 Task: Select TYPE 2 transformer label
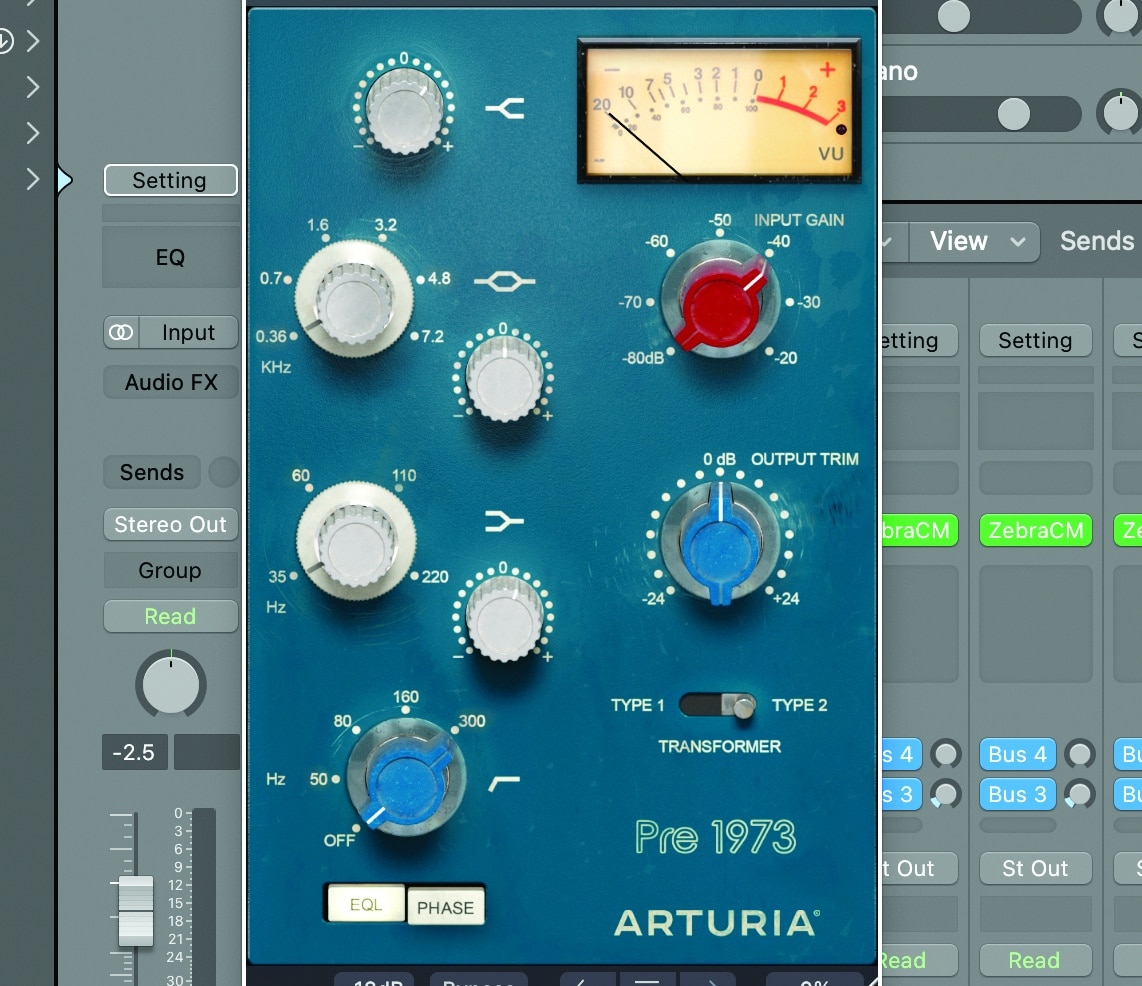[800, 705]
